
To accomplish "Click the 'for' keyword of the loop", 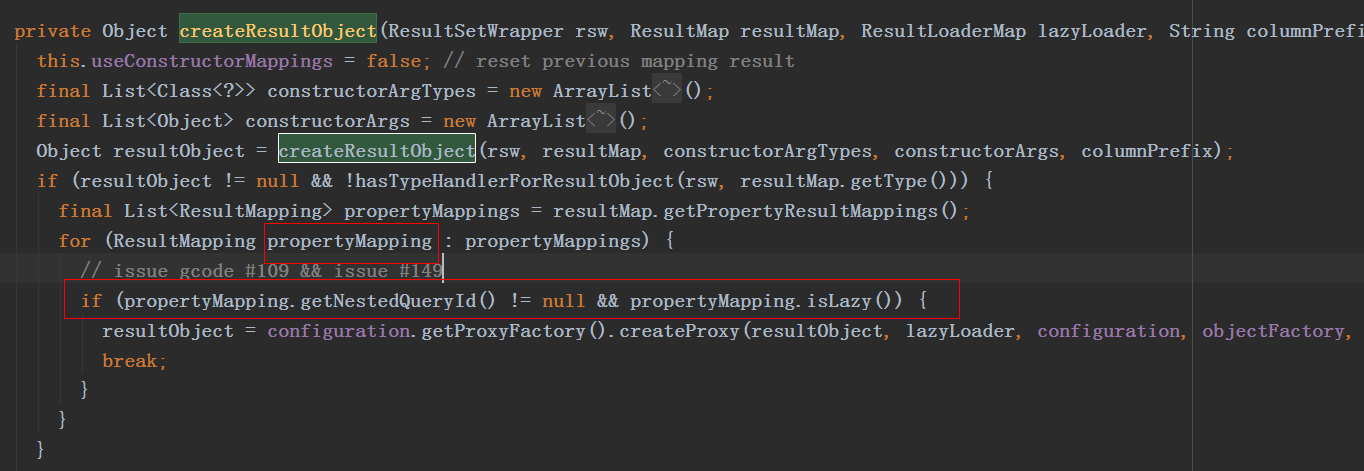I will [x=75, y=241].
